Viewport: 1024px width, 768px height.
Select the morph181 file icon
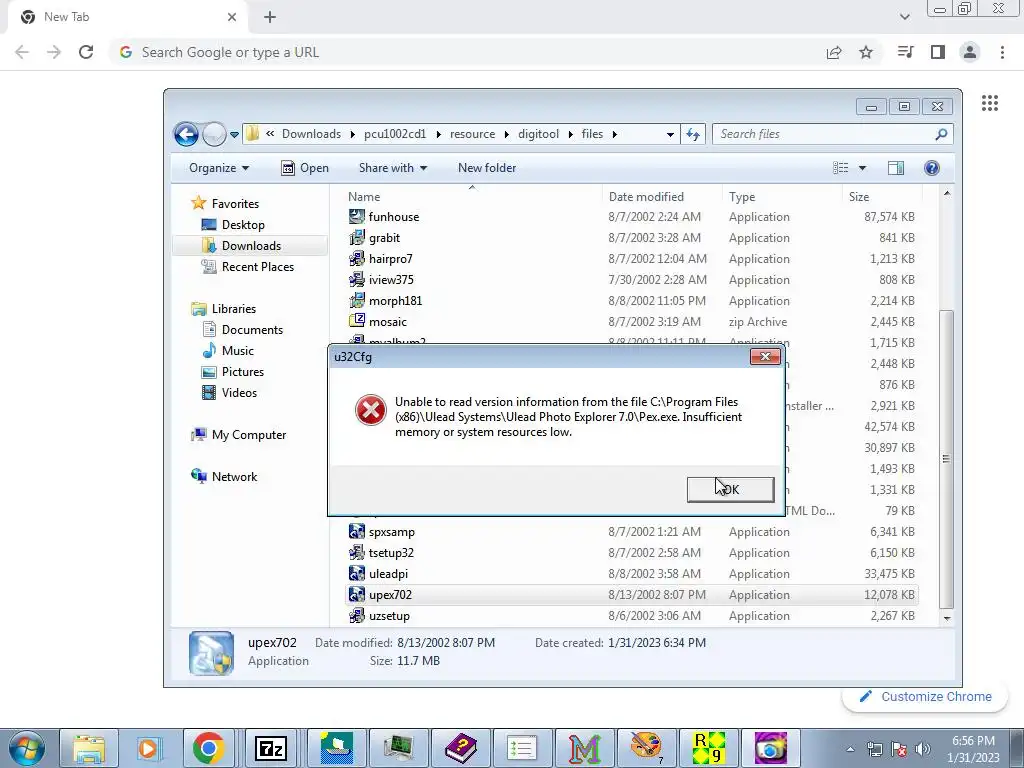(357, 300)
